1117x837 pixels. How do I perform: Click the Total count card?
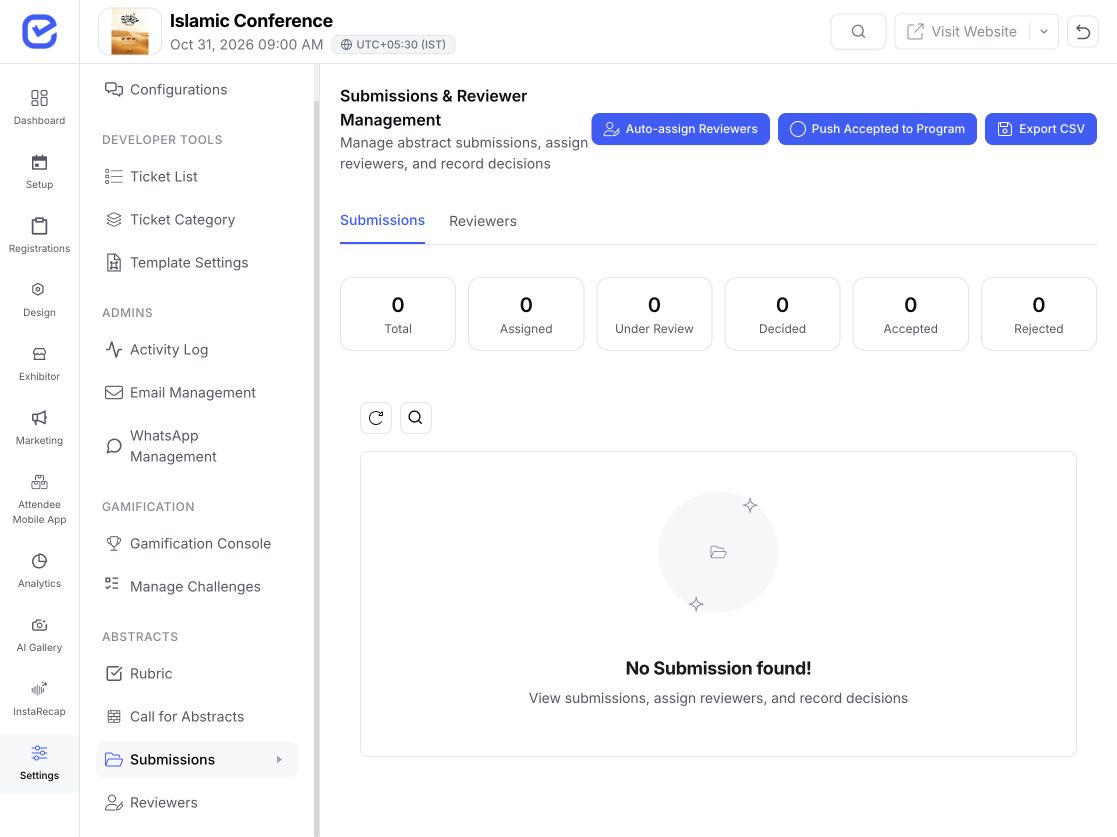pos(398,314)
